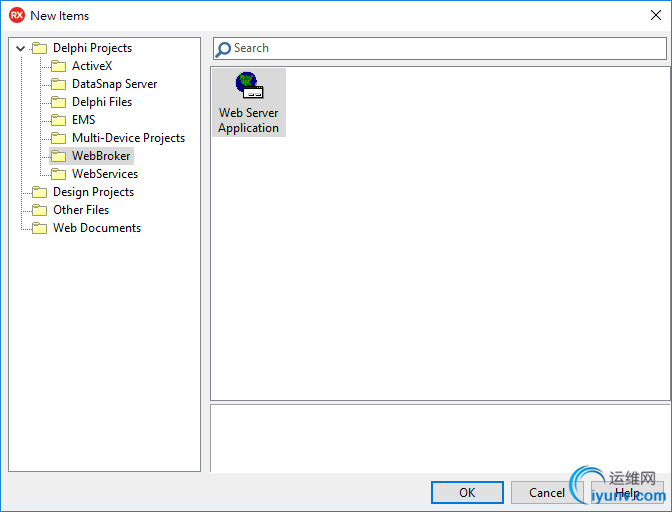672x512 pixels.
Task: Click the Web Documents folder icon
Action: click(39, 228)
